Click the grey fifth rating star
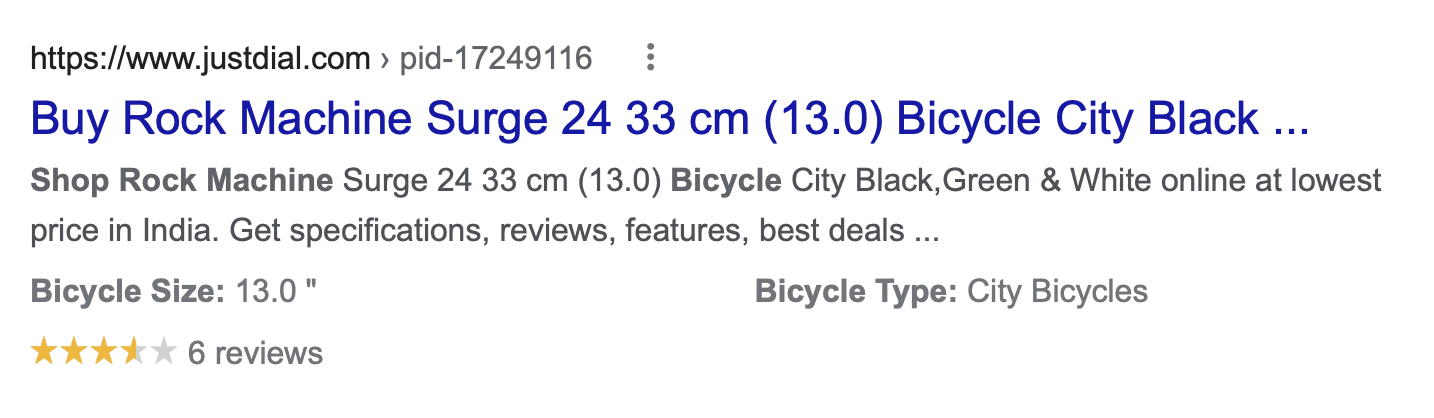Screen dimensions: 1434x418 [162, 352]
